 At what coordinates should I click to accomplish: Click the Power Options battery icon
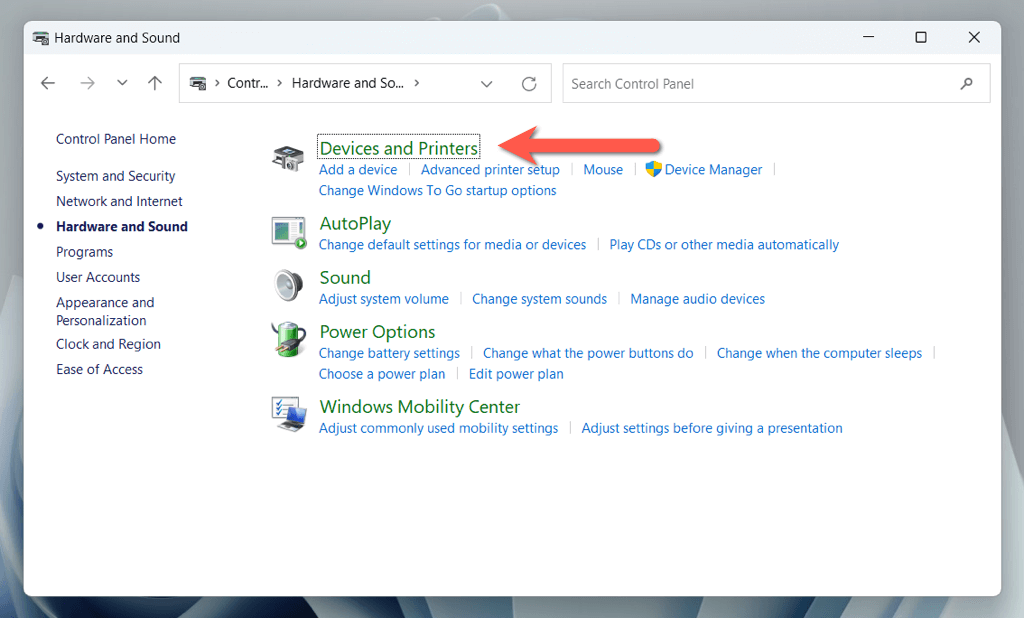point(288,340)
